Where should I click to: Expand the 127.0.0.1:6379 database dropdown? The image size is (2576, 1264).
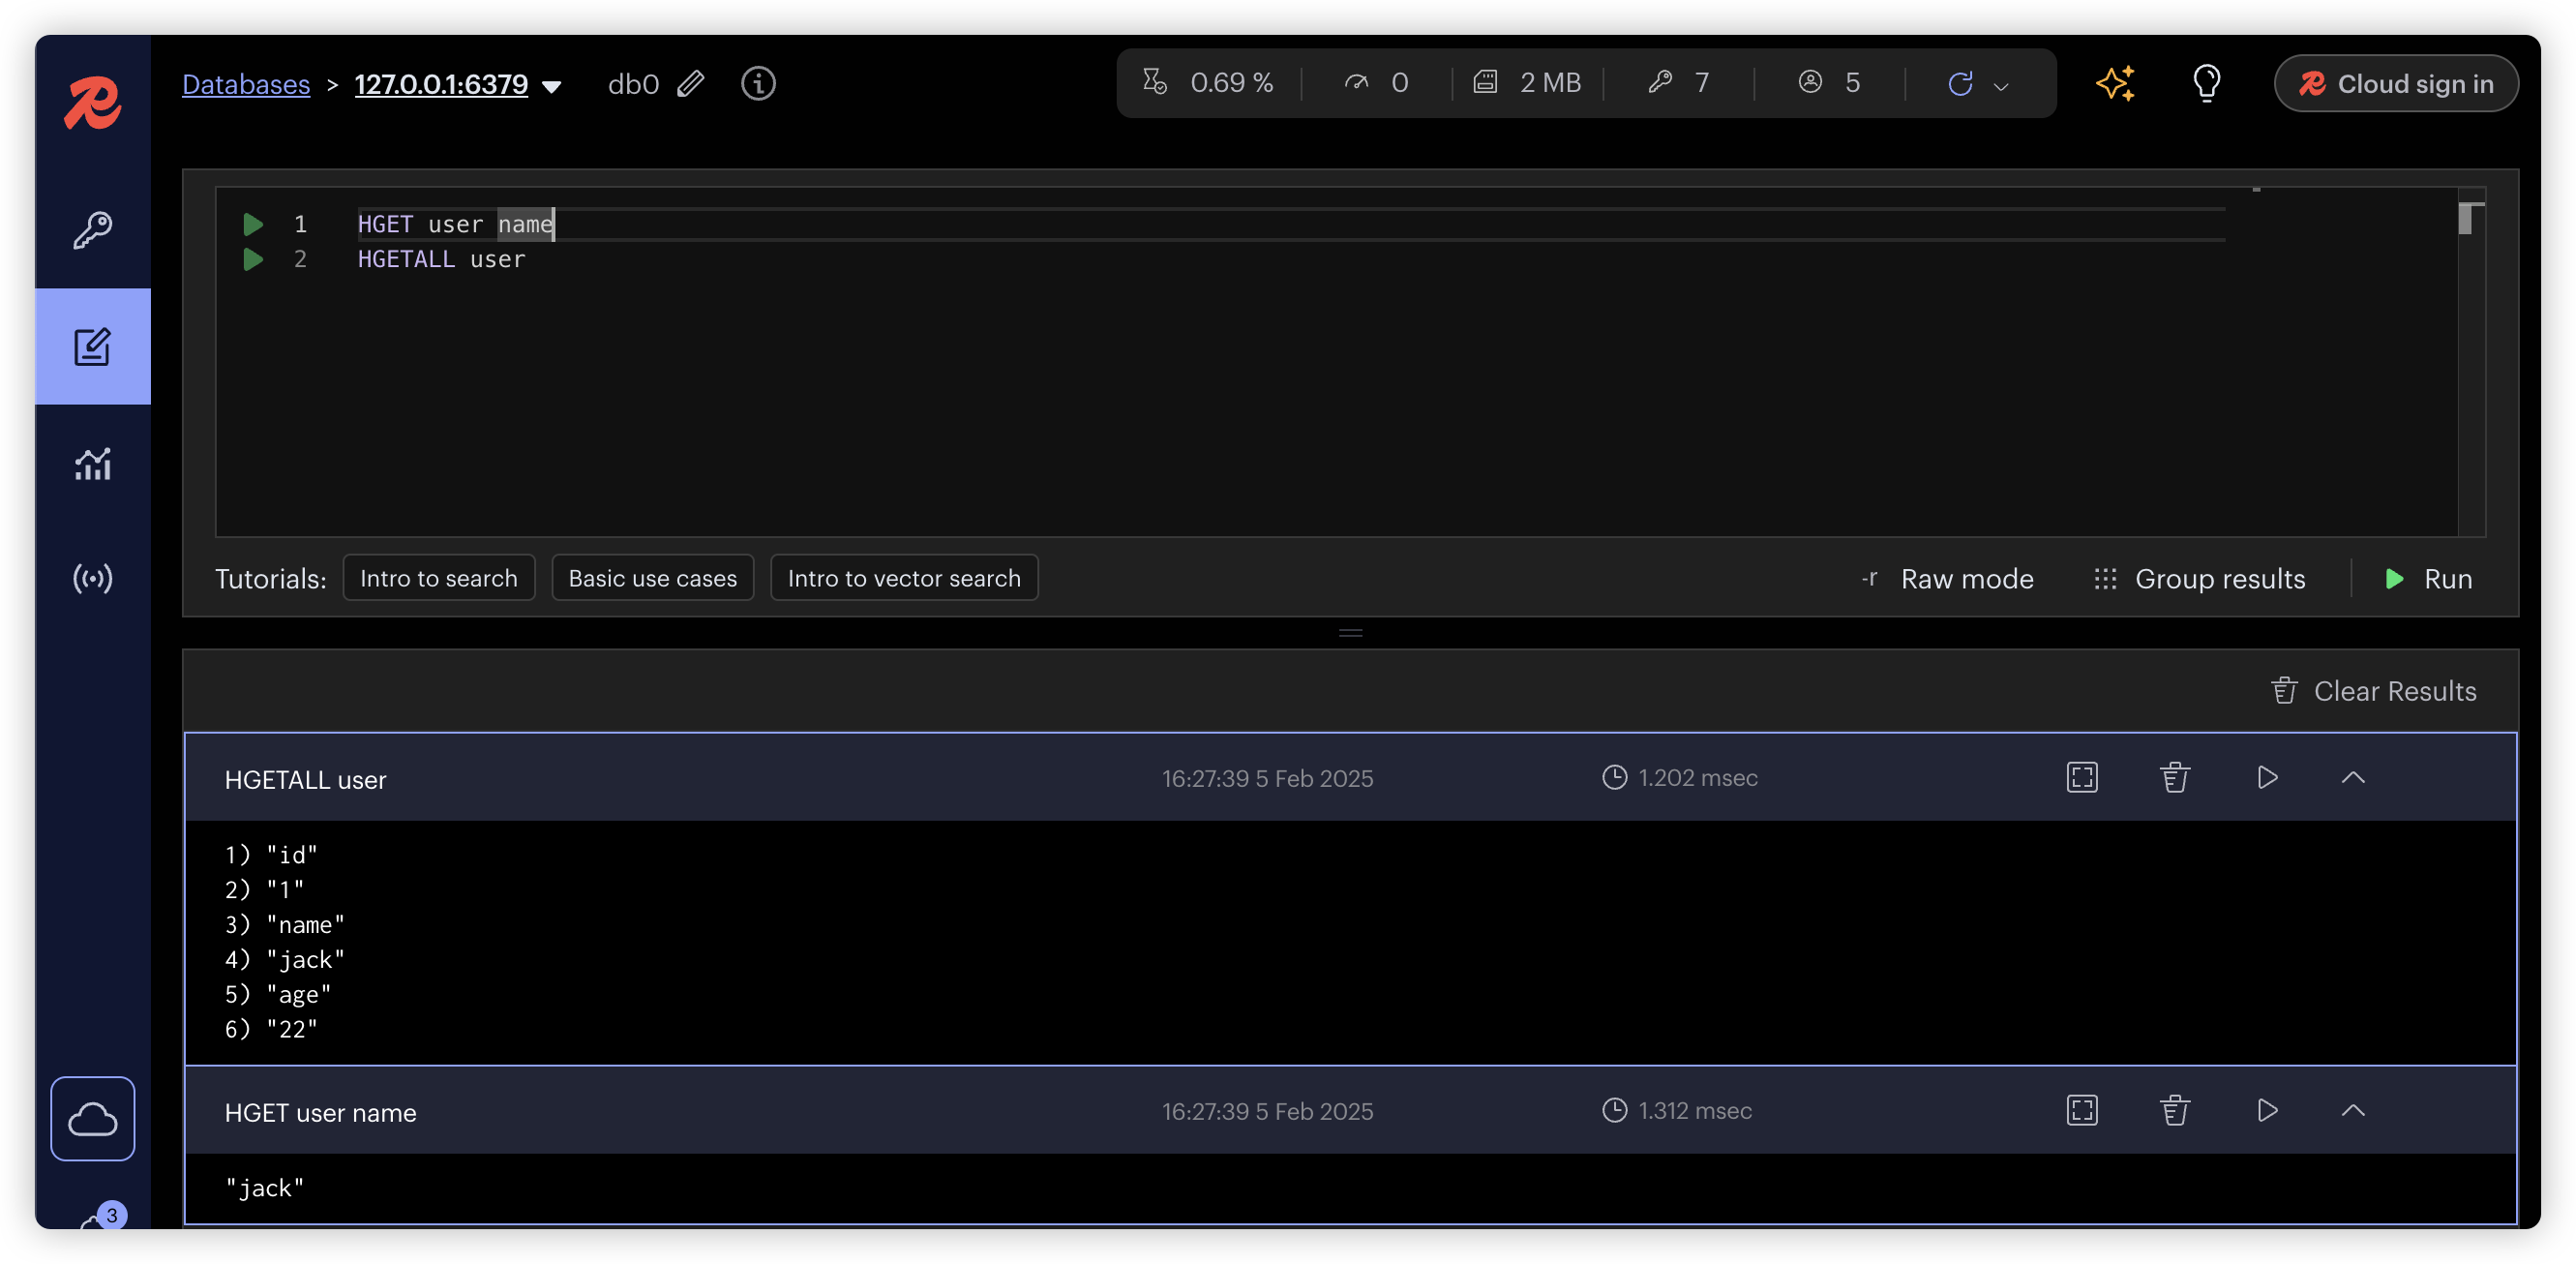click(x=551, y=86)
